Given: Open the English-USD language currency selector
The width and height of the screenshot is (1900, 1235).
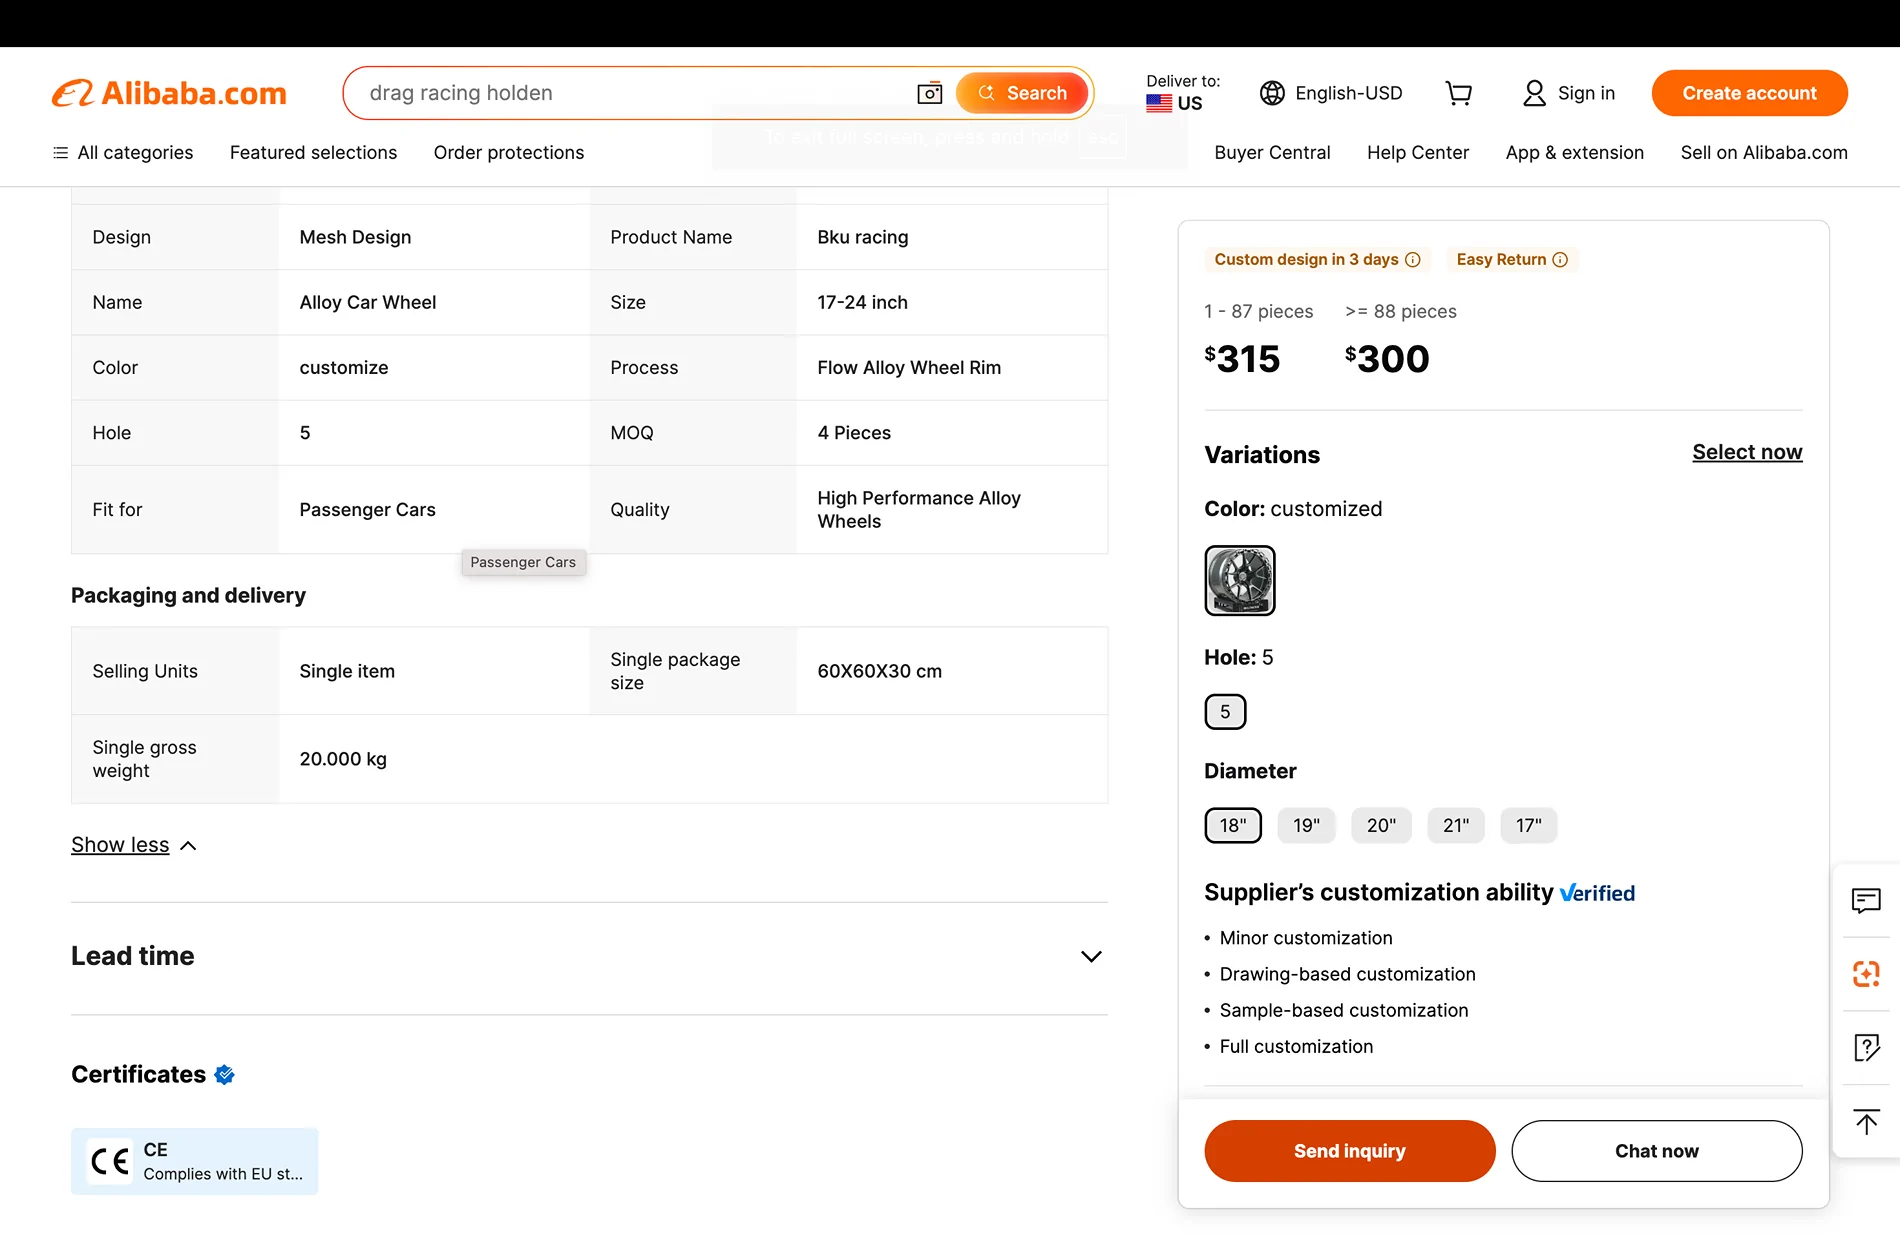Looking at the screenshot, I should click(x=1331, y=93).
